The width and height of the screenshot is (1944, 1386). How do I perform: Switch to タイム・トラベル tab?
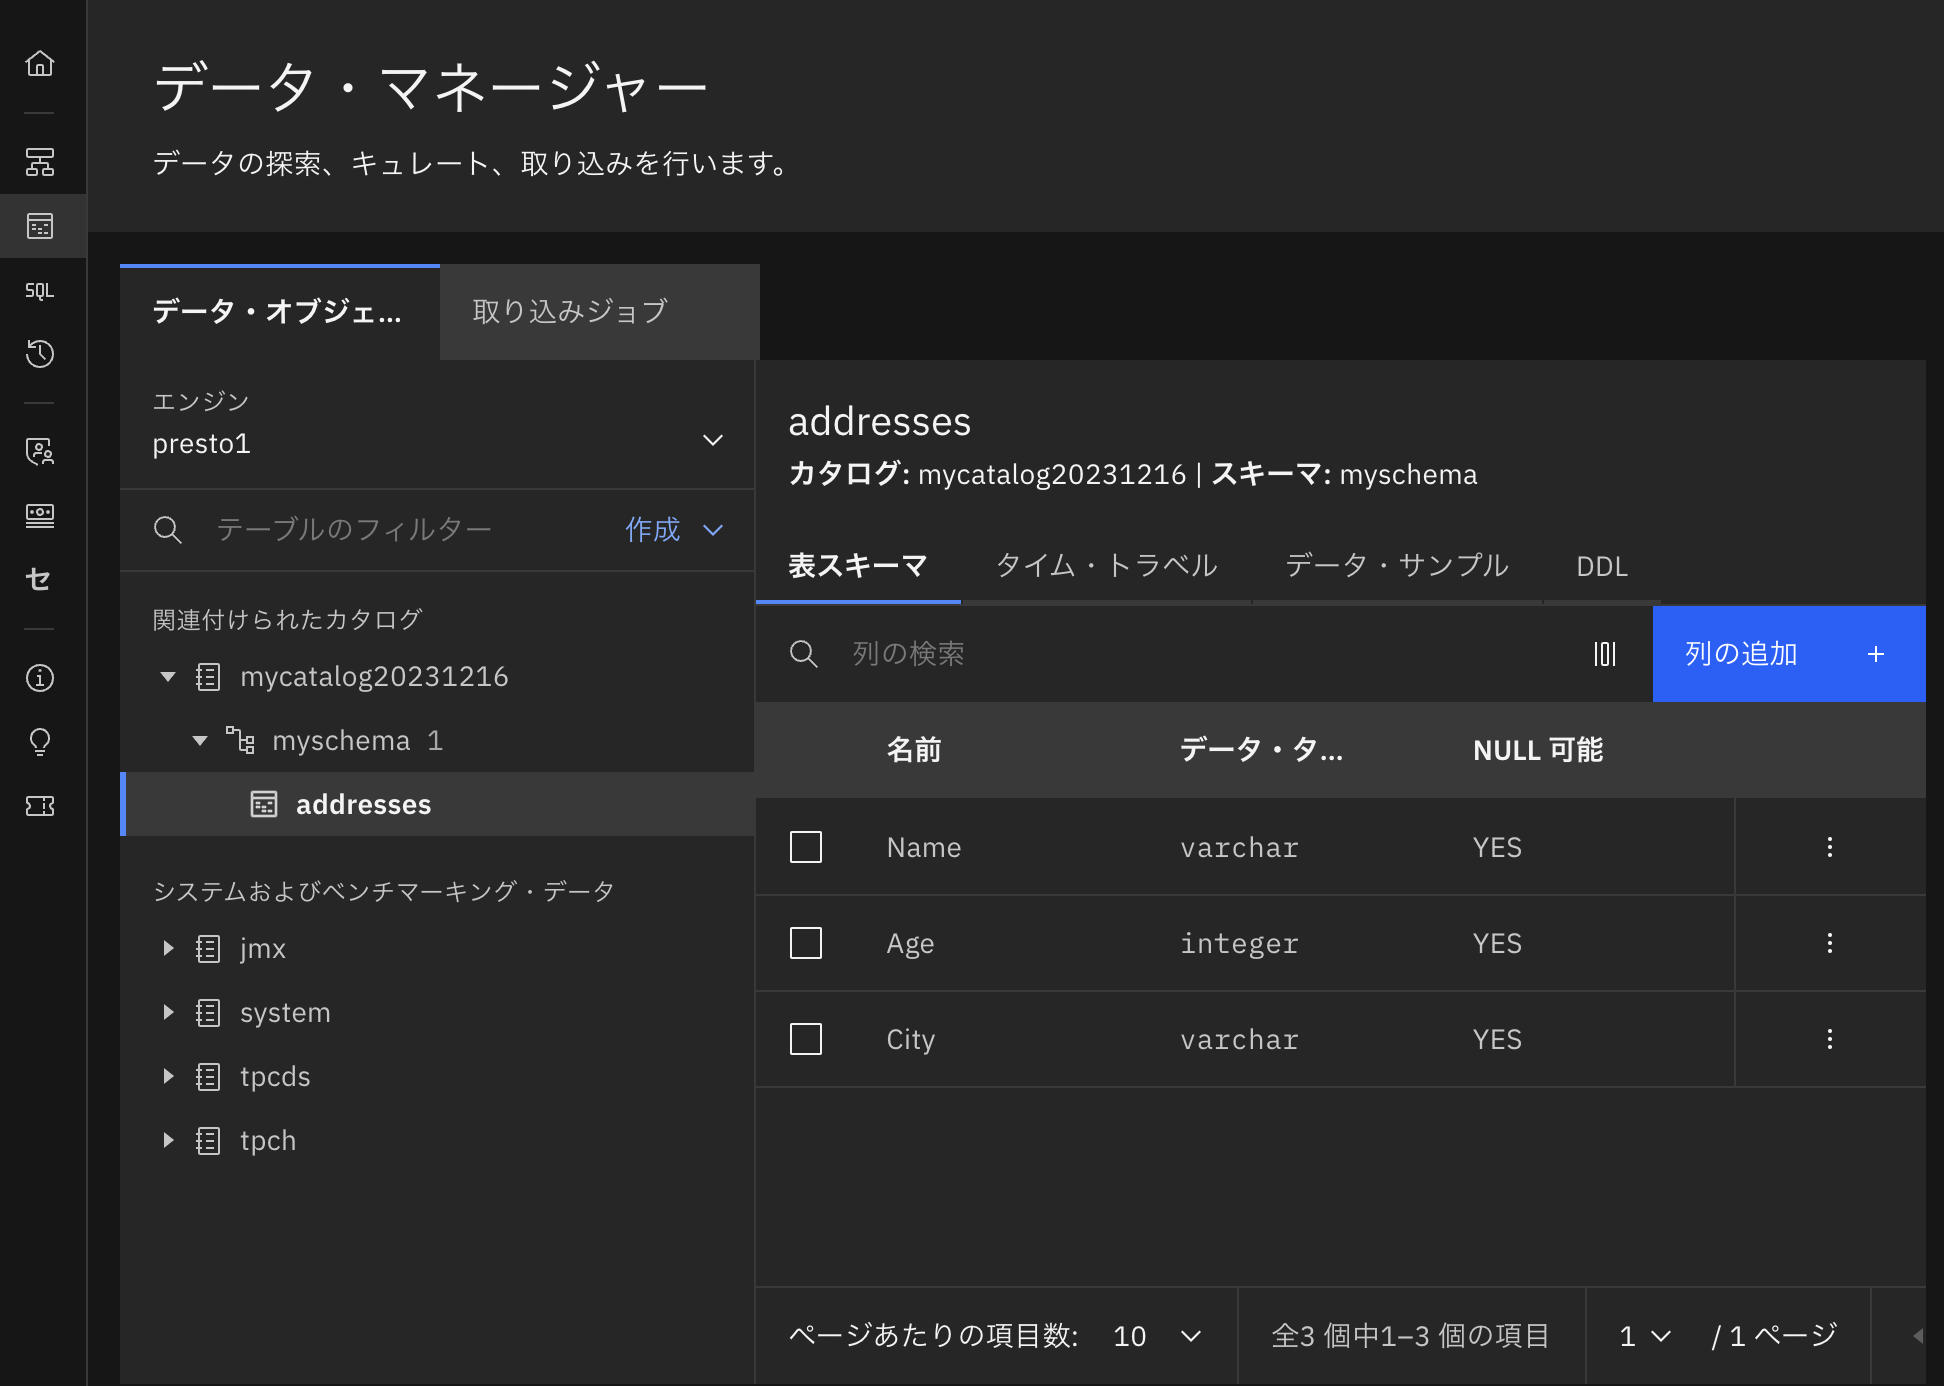[1106, 566]
